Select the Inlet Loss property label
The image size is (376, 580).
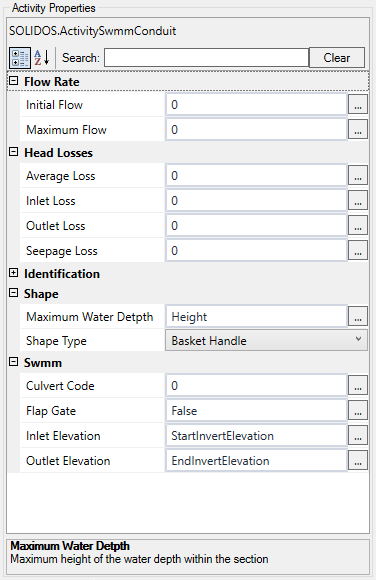[51, 201]
